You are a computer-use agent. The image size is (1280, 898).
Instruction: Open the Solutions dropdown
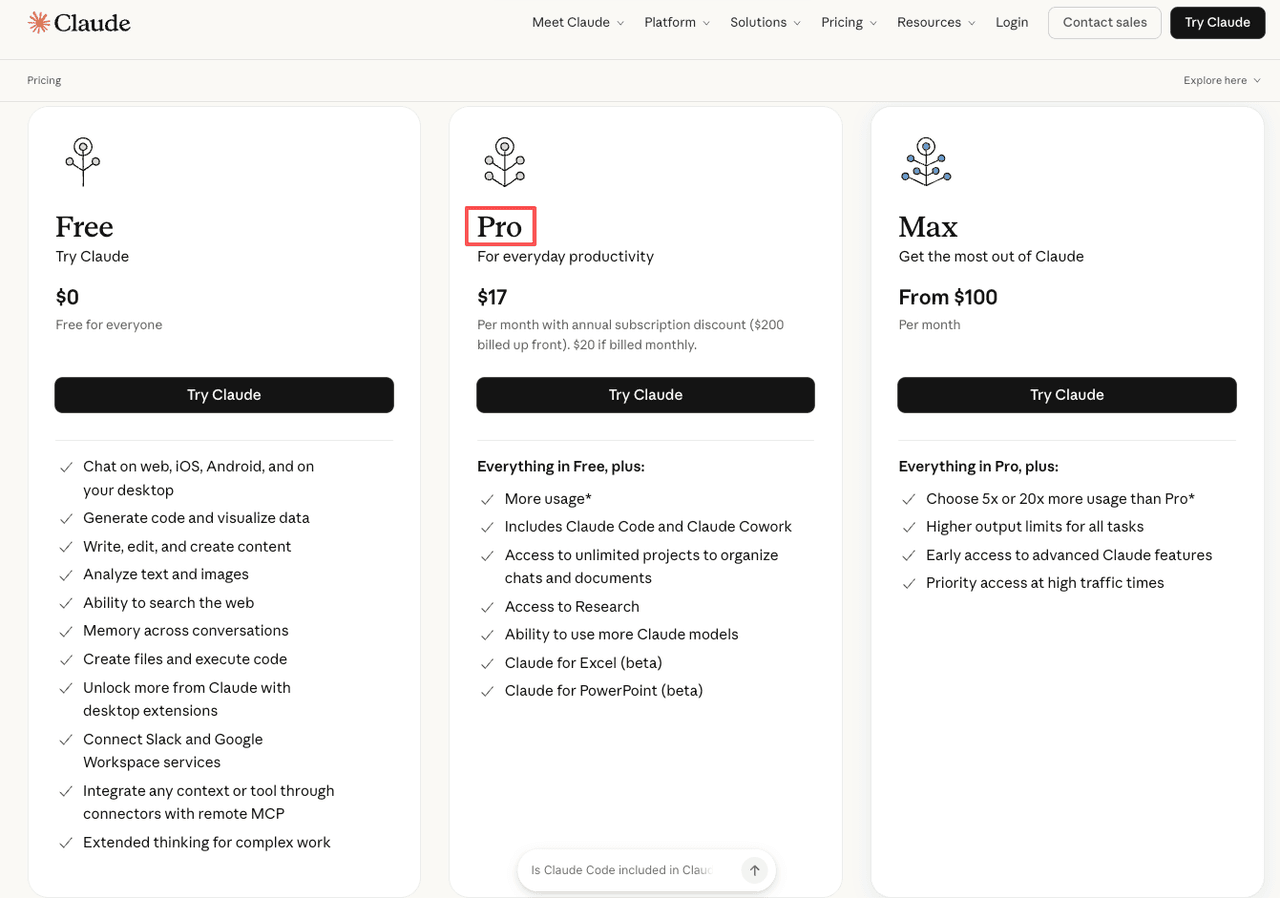765,22
